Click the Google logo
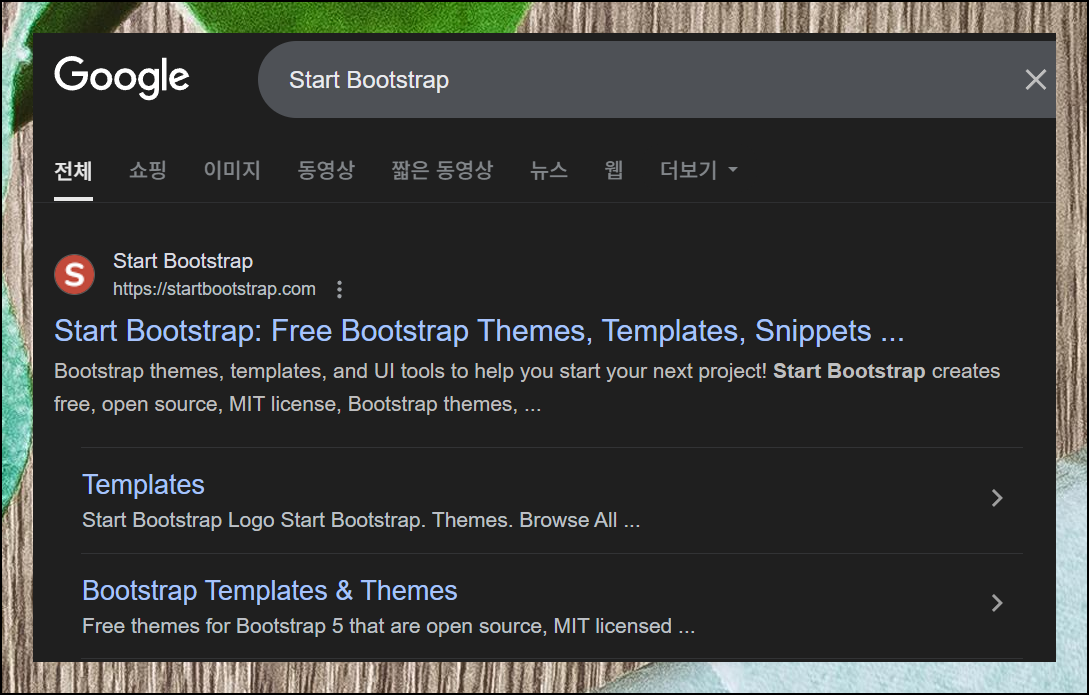The image size is (1089, 695). (x=122, y=77)
